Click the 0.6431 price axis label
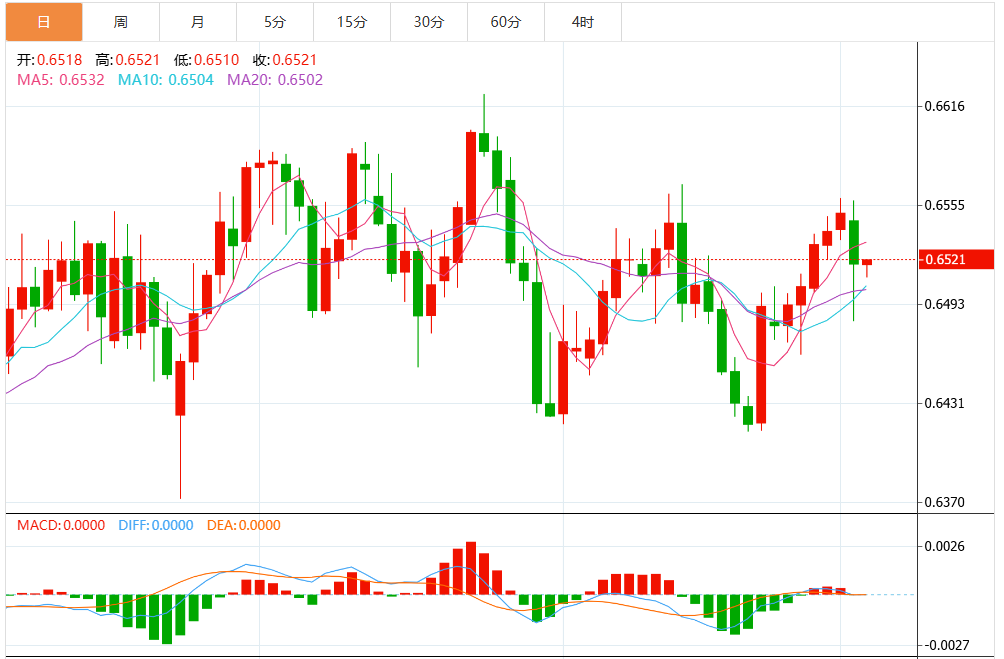 944,403
